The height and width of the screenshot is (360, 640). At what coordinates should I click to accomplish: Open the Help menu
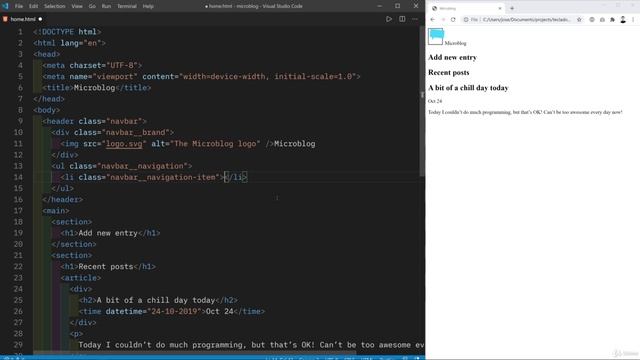148,6
